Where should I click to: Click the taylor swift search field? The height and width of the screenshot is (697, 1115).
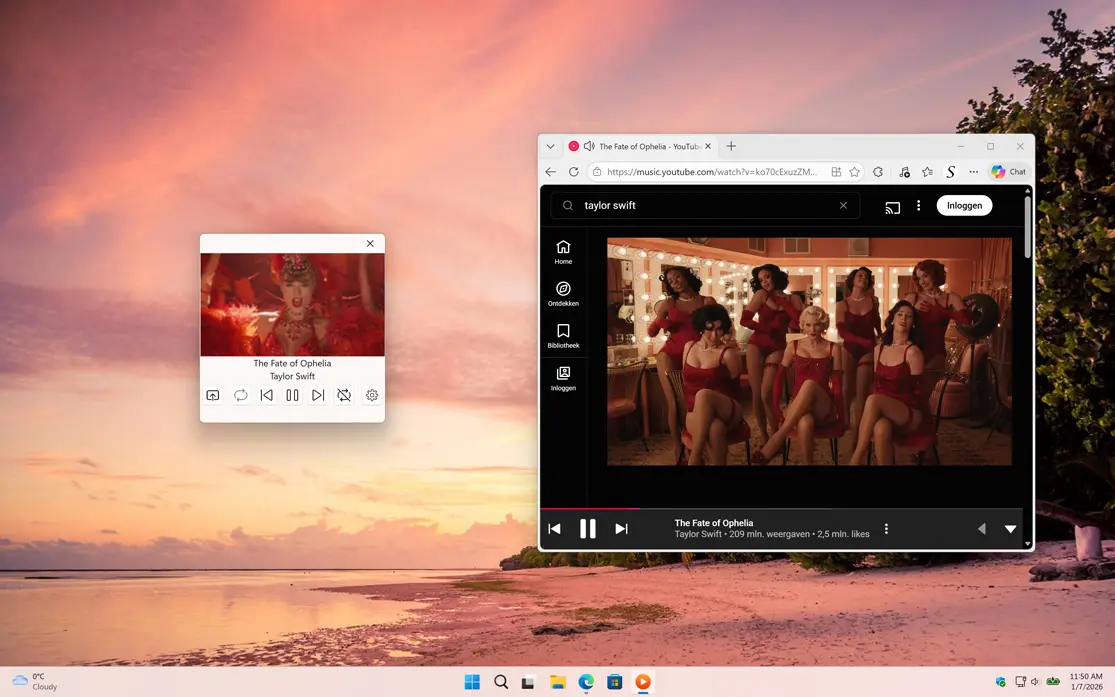[x=700, y=205]
